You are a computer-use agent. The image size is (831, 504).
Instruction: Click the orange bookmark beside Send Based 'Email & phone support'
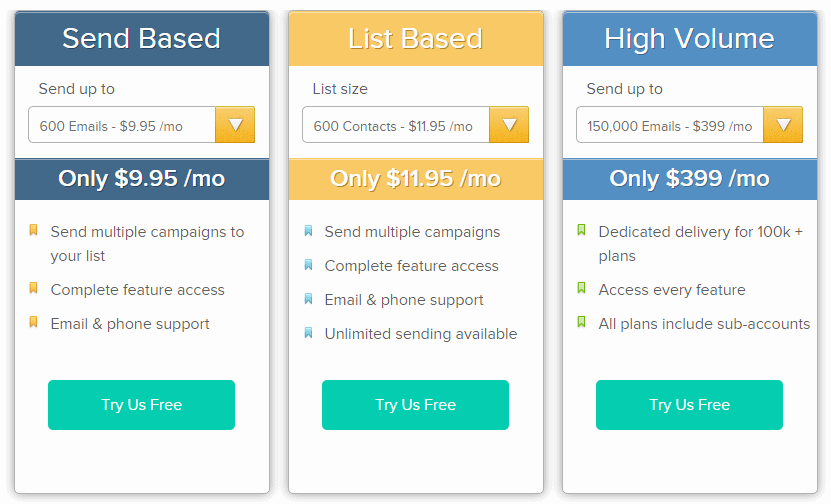[33, 322]
